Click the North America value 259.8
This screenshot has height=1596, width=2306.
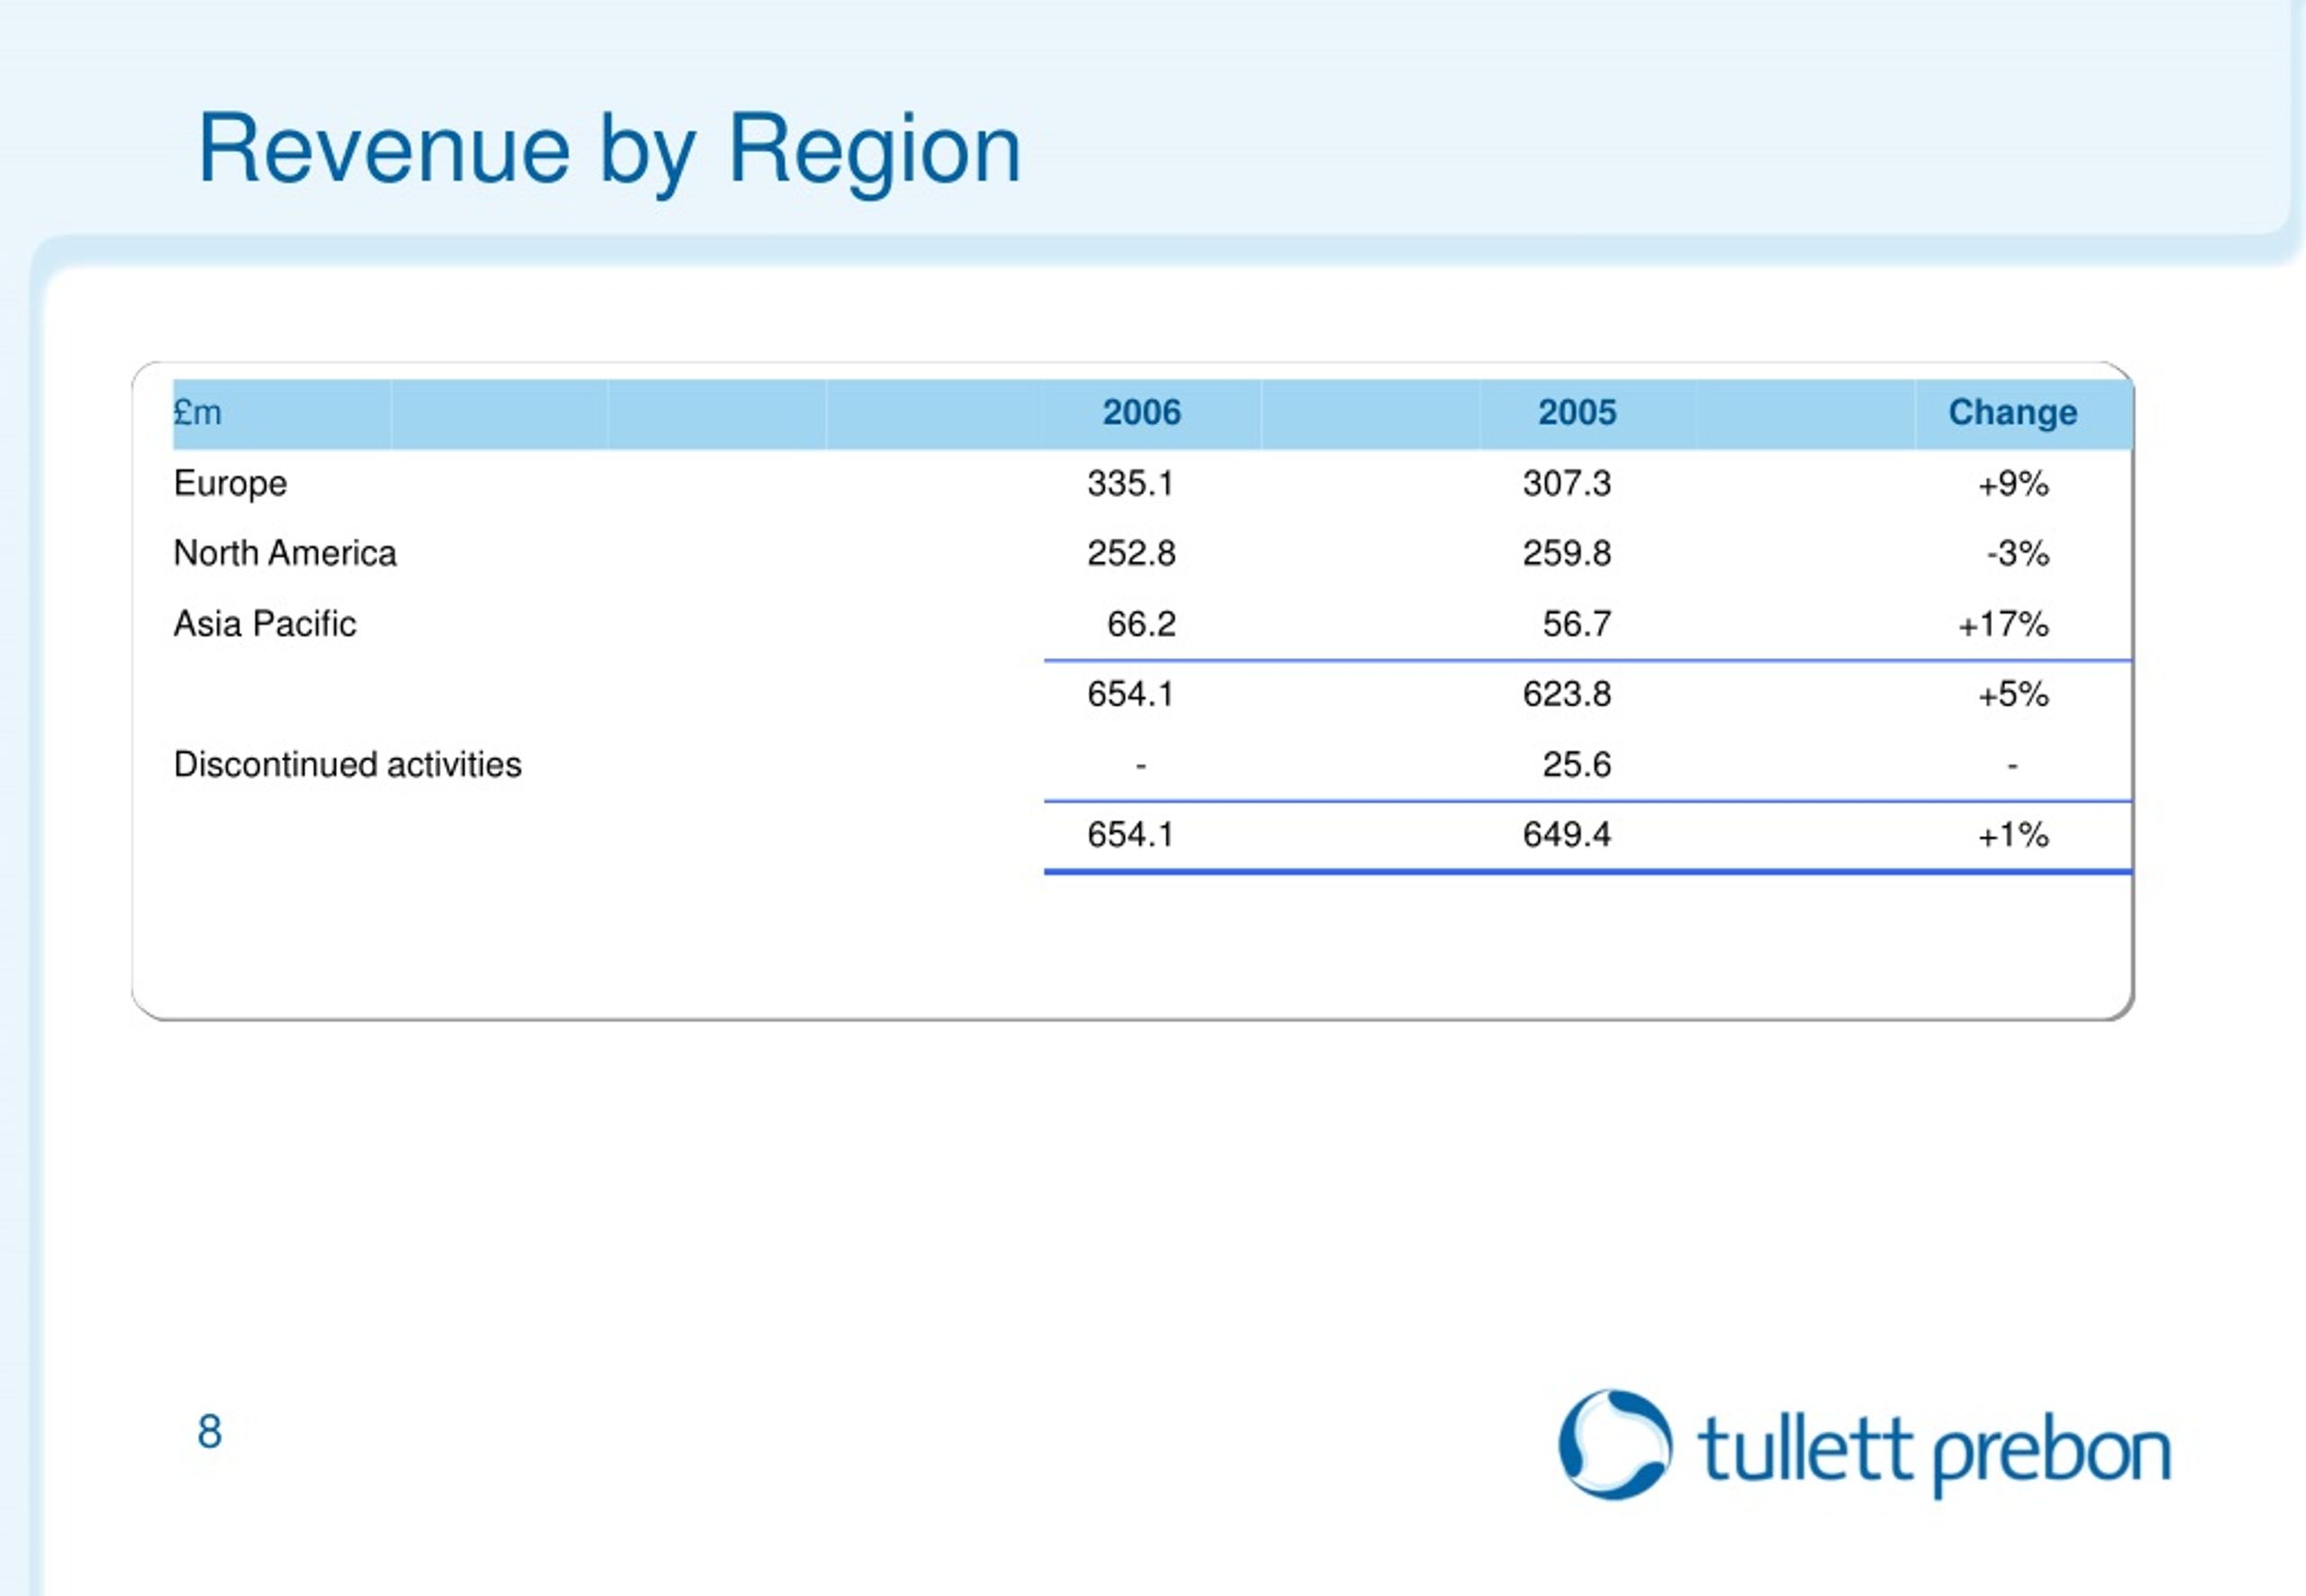tap(1567, 553)
